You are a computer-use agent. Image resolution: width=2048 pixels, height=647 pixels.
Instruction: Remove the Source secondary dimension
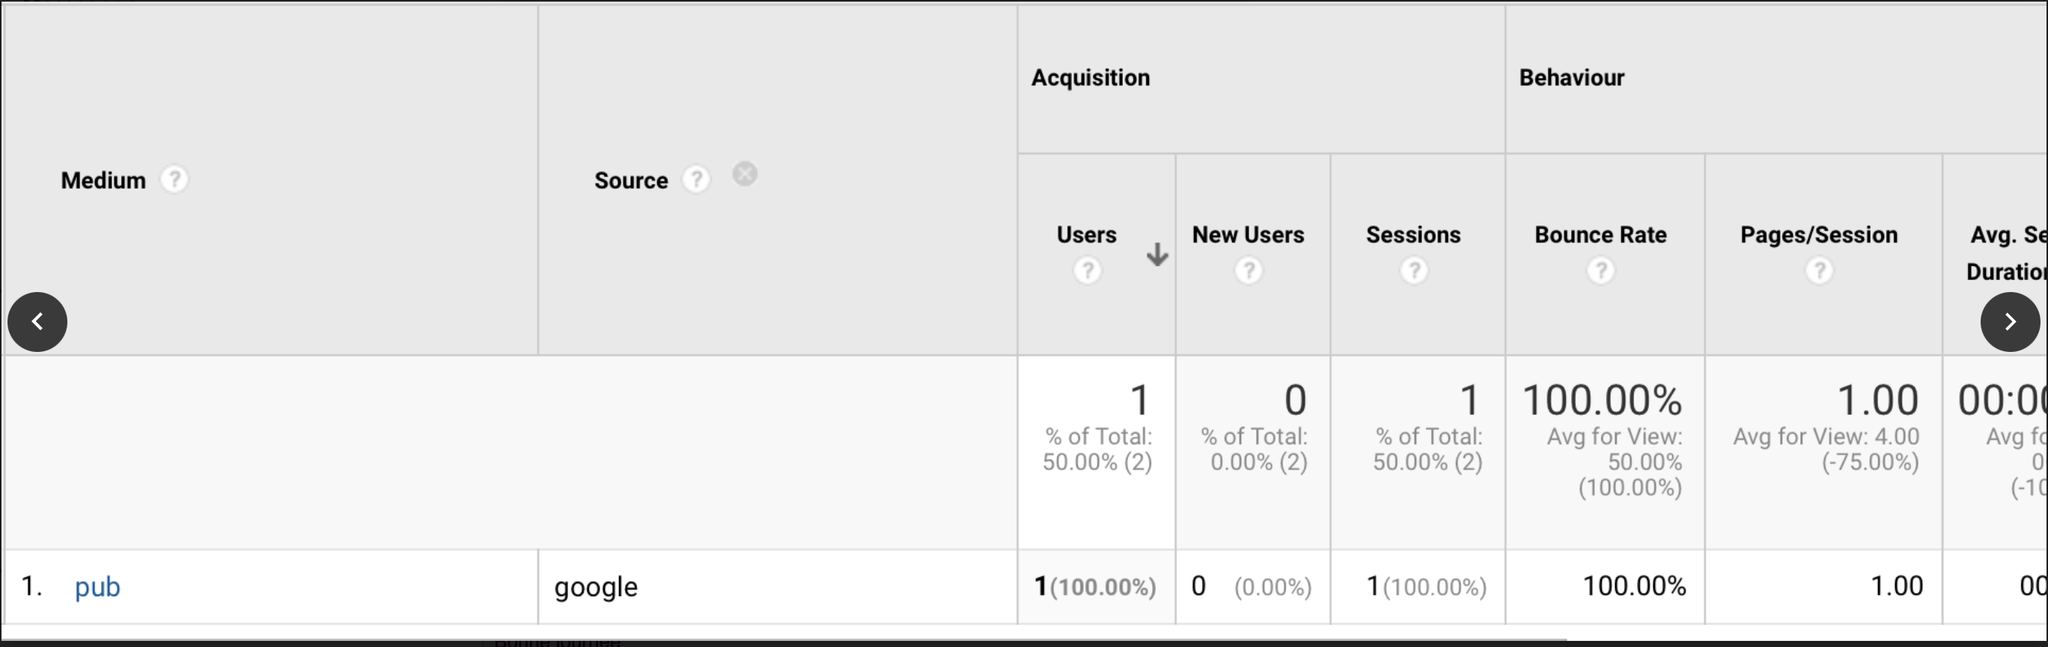[x=745, y=174]
